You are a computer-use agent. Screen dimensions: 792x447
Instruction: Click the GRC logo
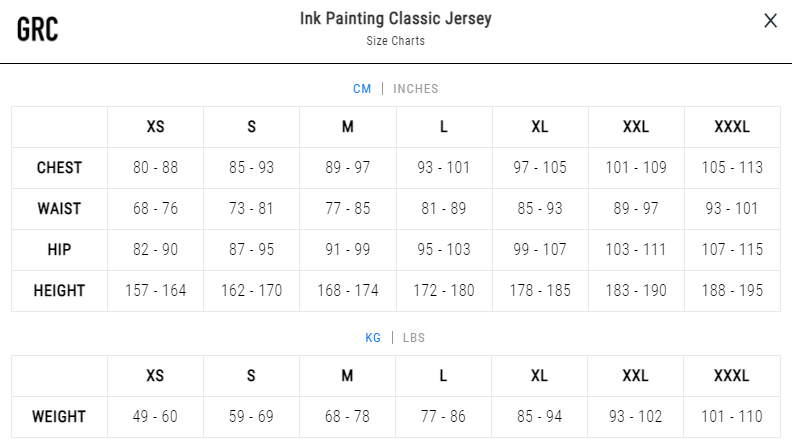coord(37,29)
